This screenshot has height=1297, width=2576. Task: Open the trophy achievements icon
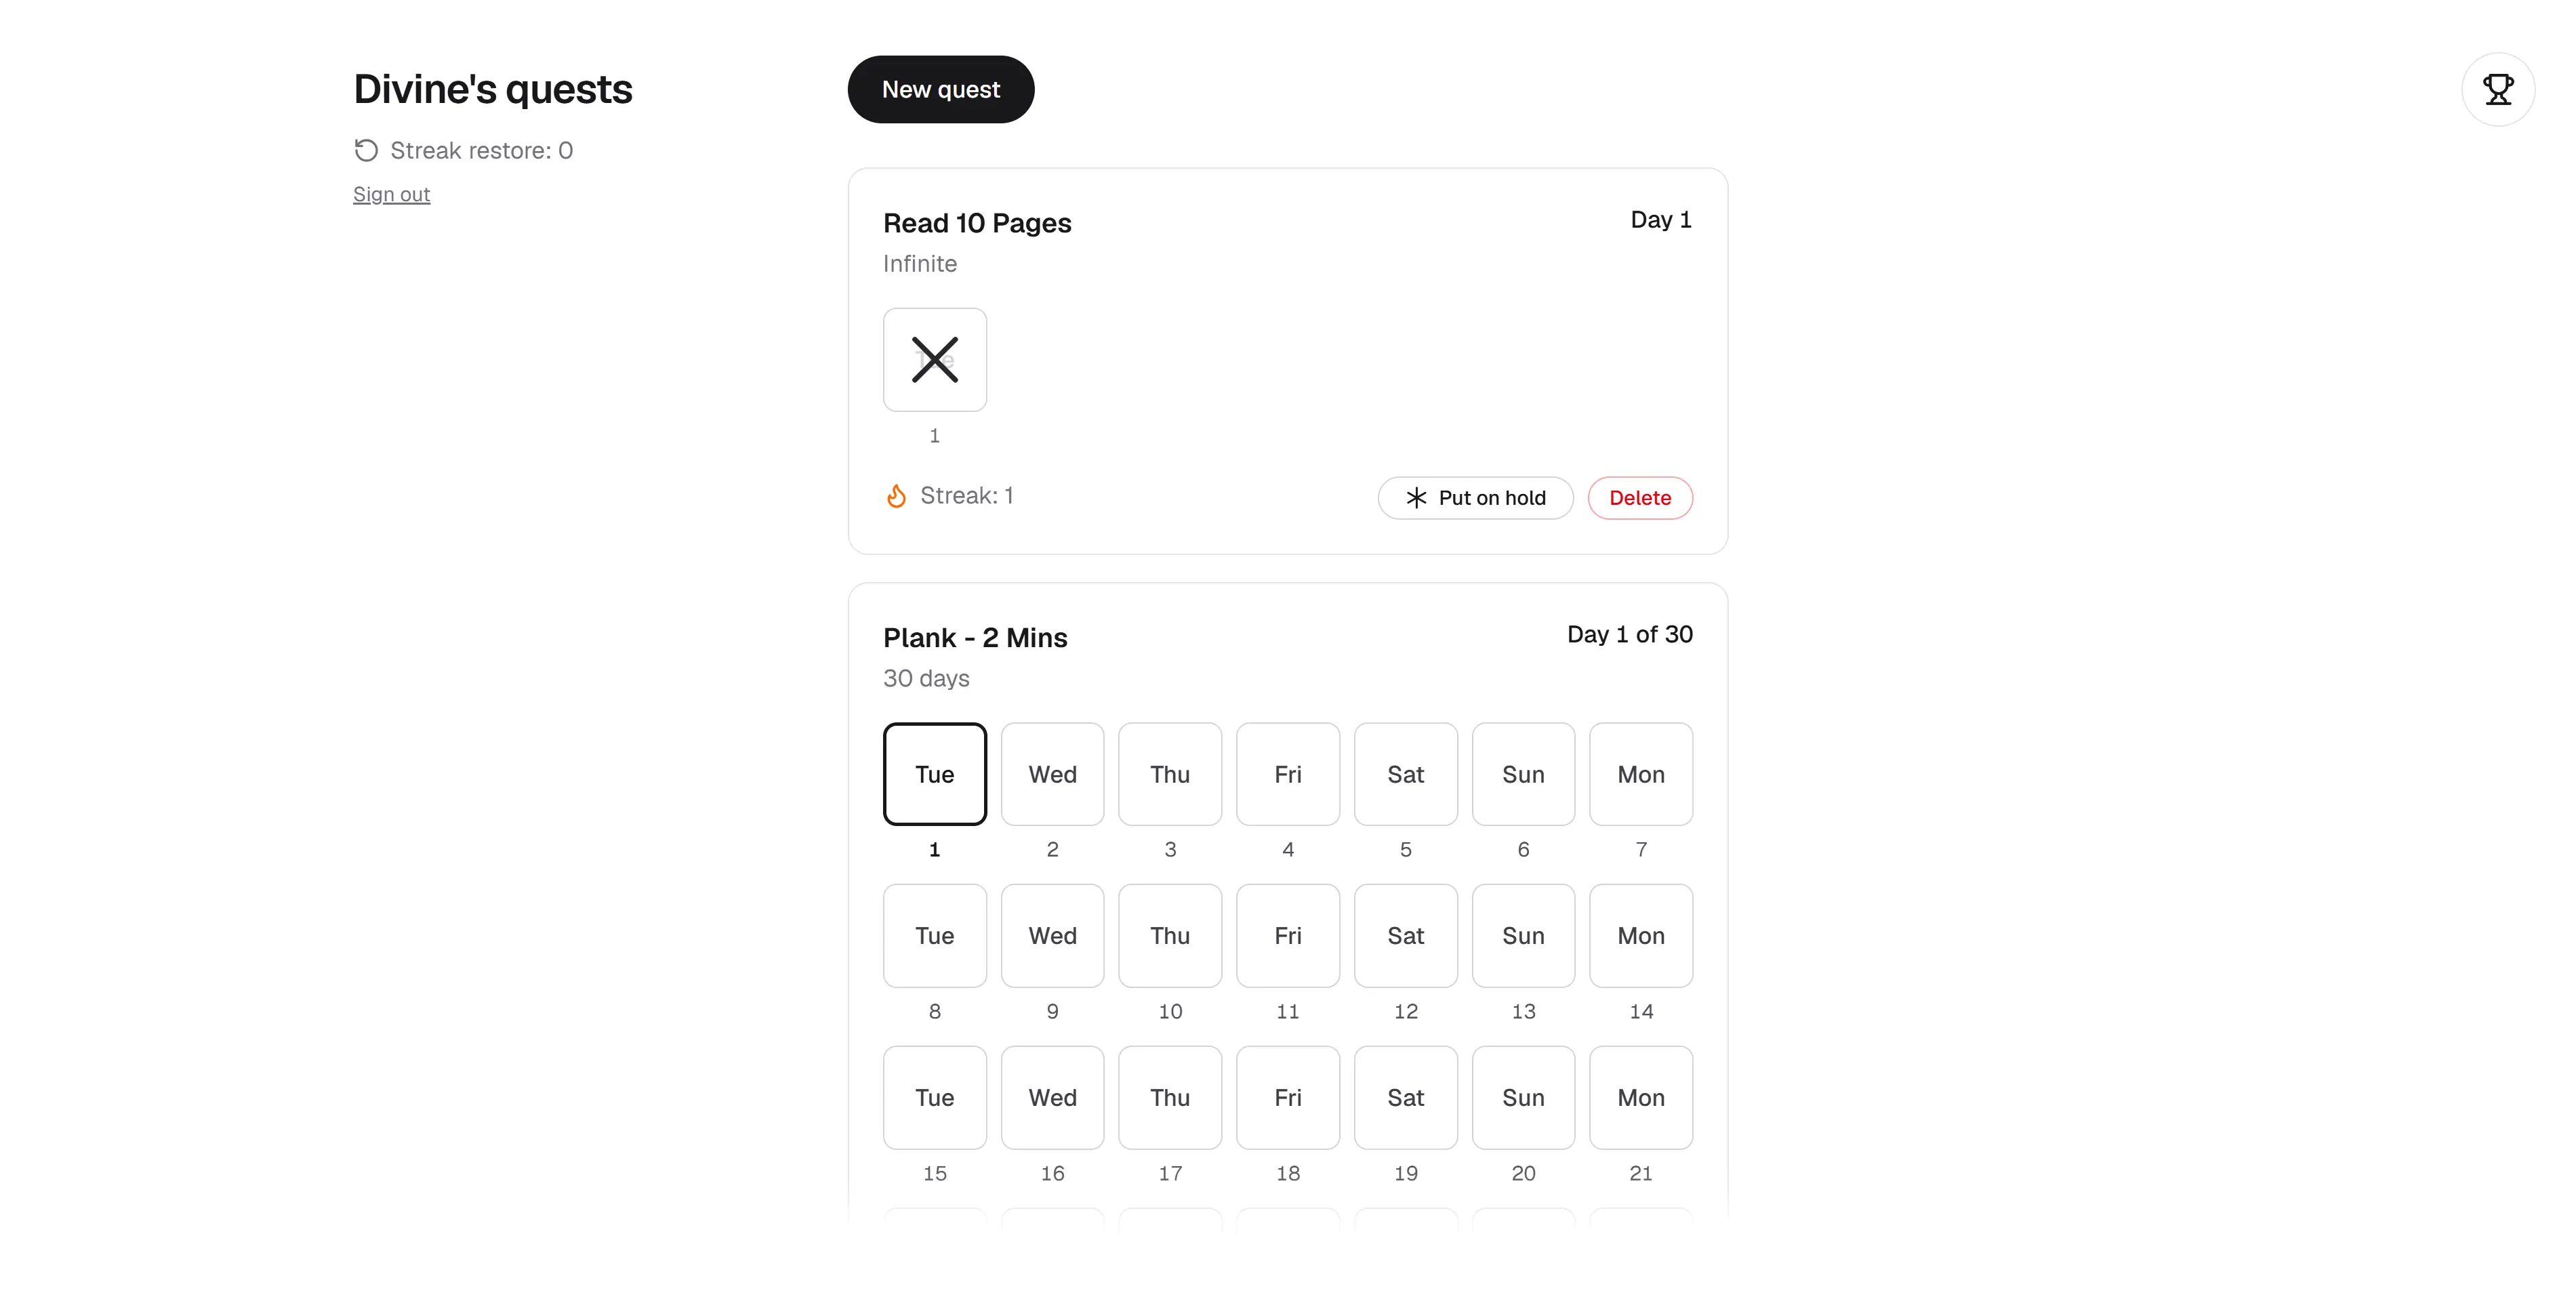coord(2497,89)
